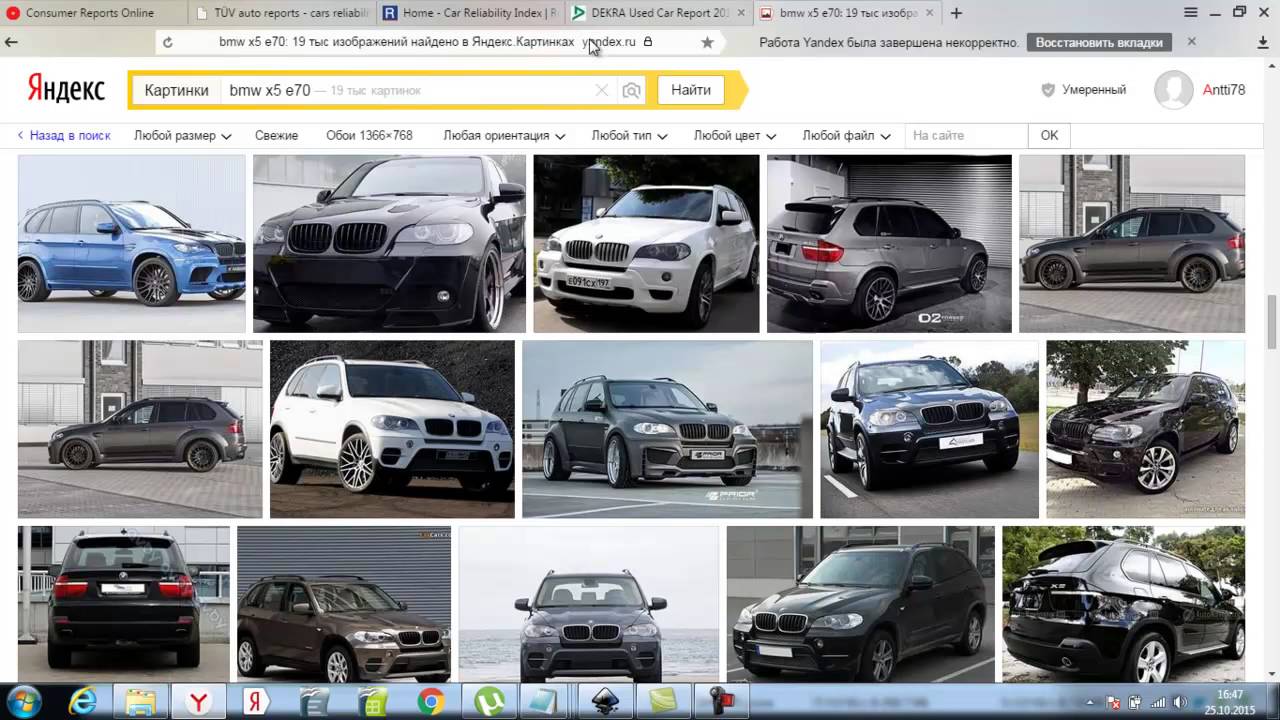Open the Windows Start button
Image resolution: width=1280 pixels, height=720 pixels.
pos(23,701)
